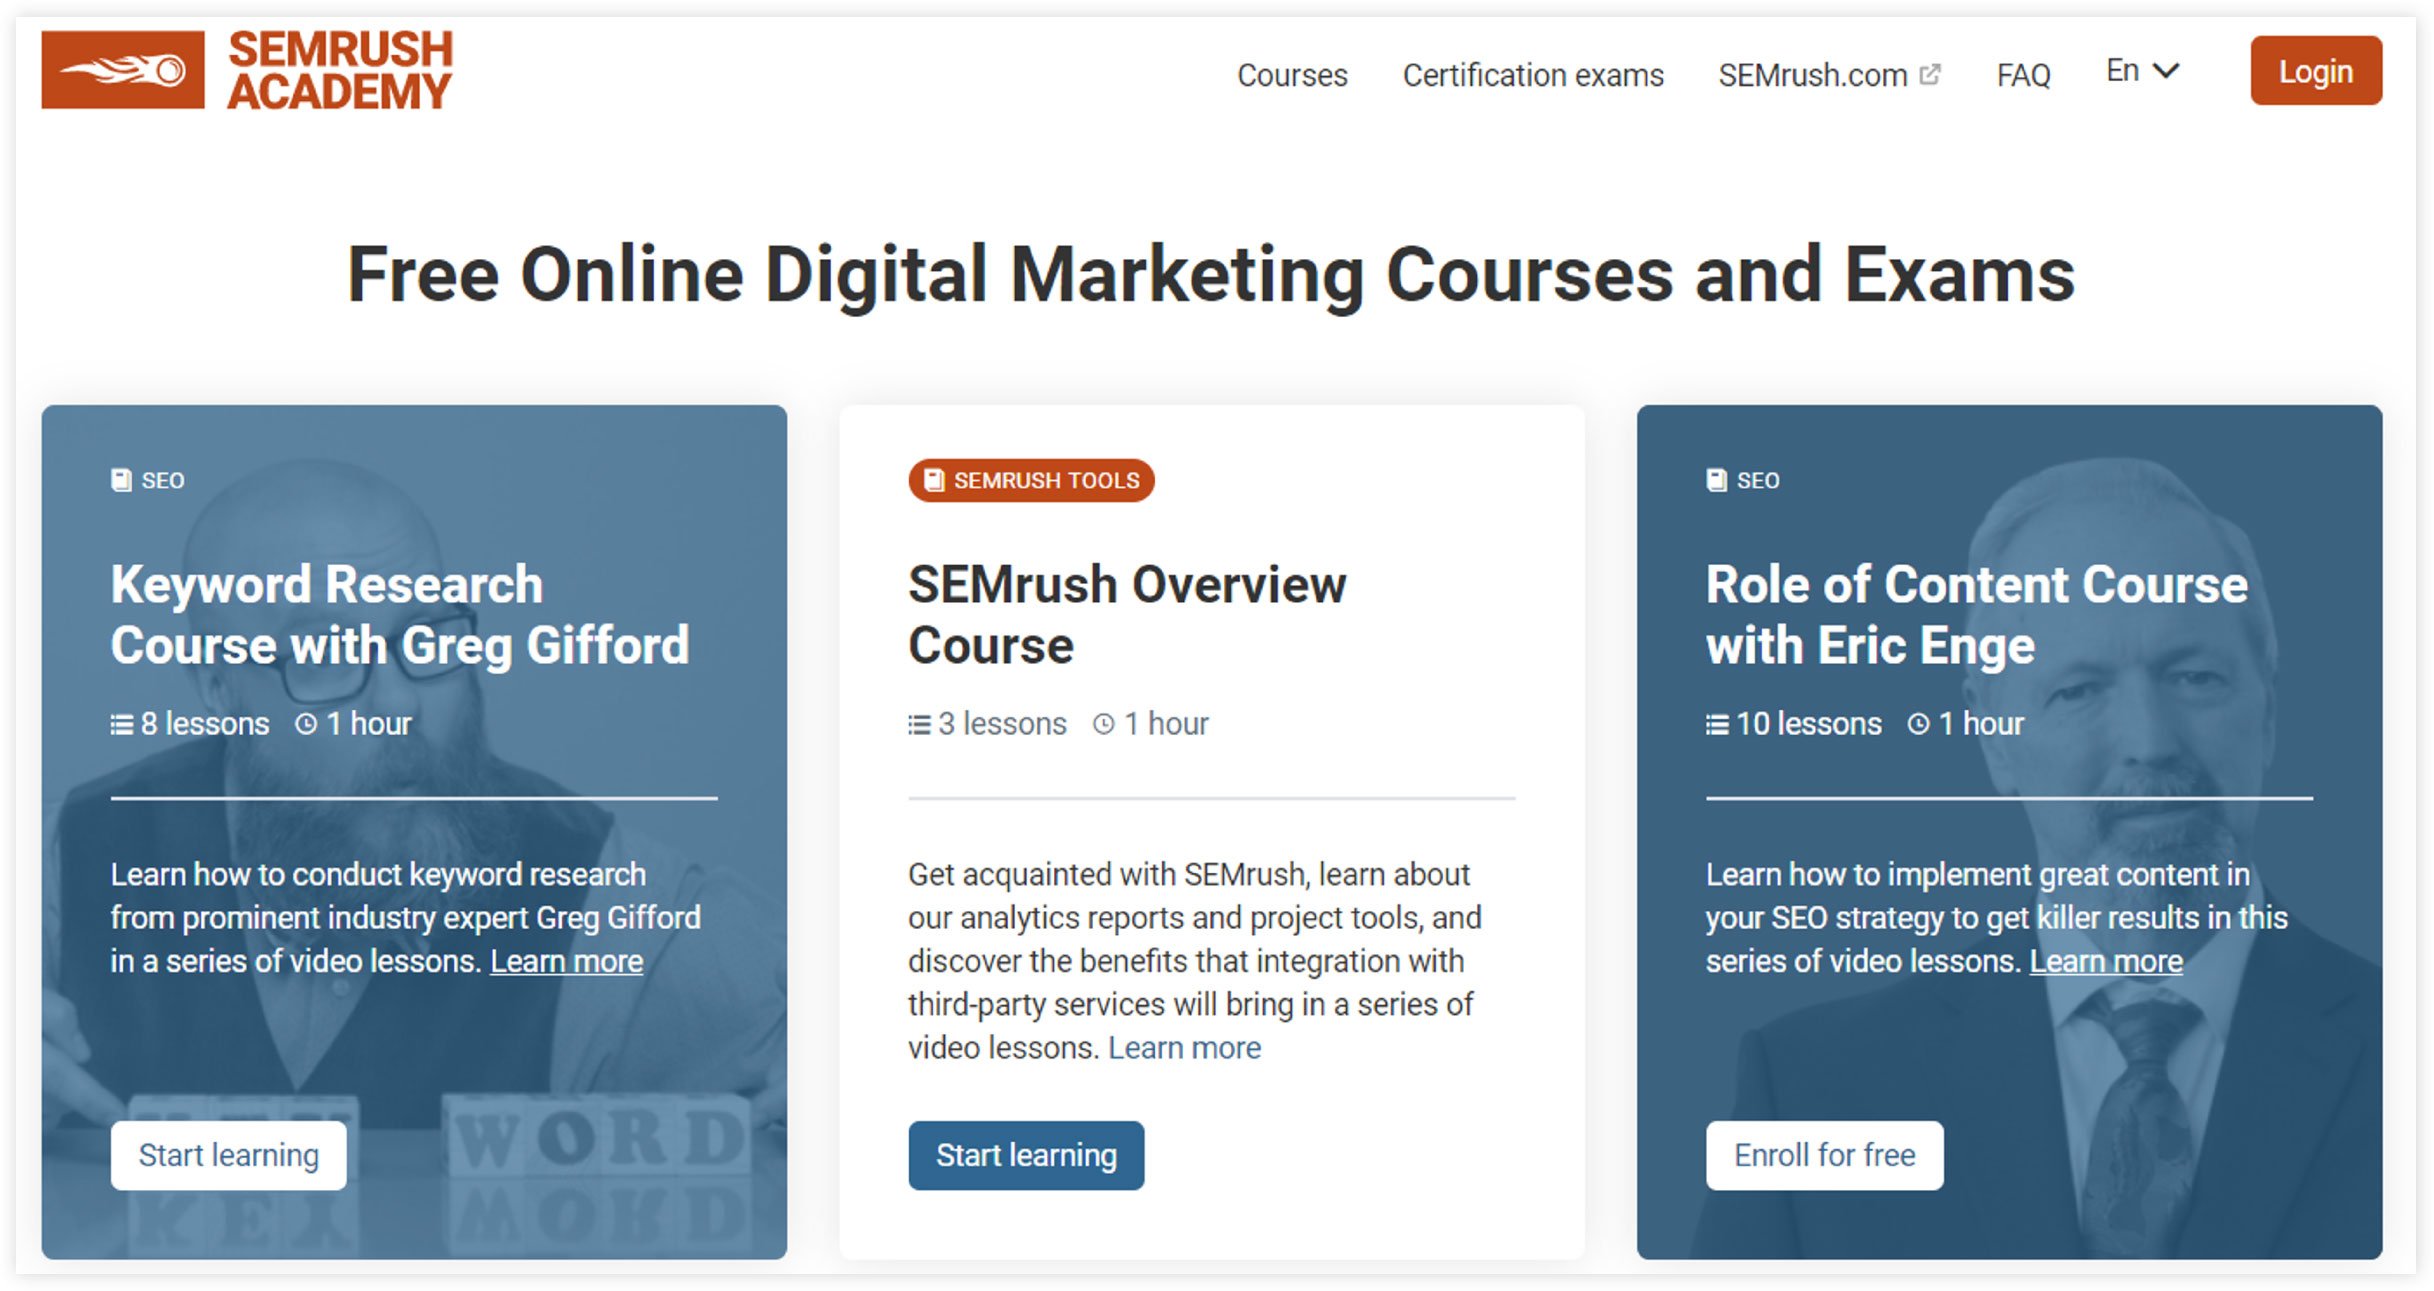Click the '3 lessons' text
Image resolution: width=2434 pixels, height=1291 pixels.
tap(1002, 723)
